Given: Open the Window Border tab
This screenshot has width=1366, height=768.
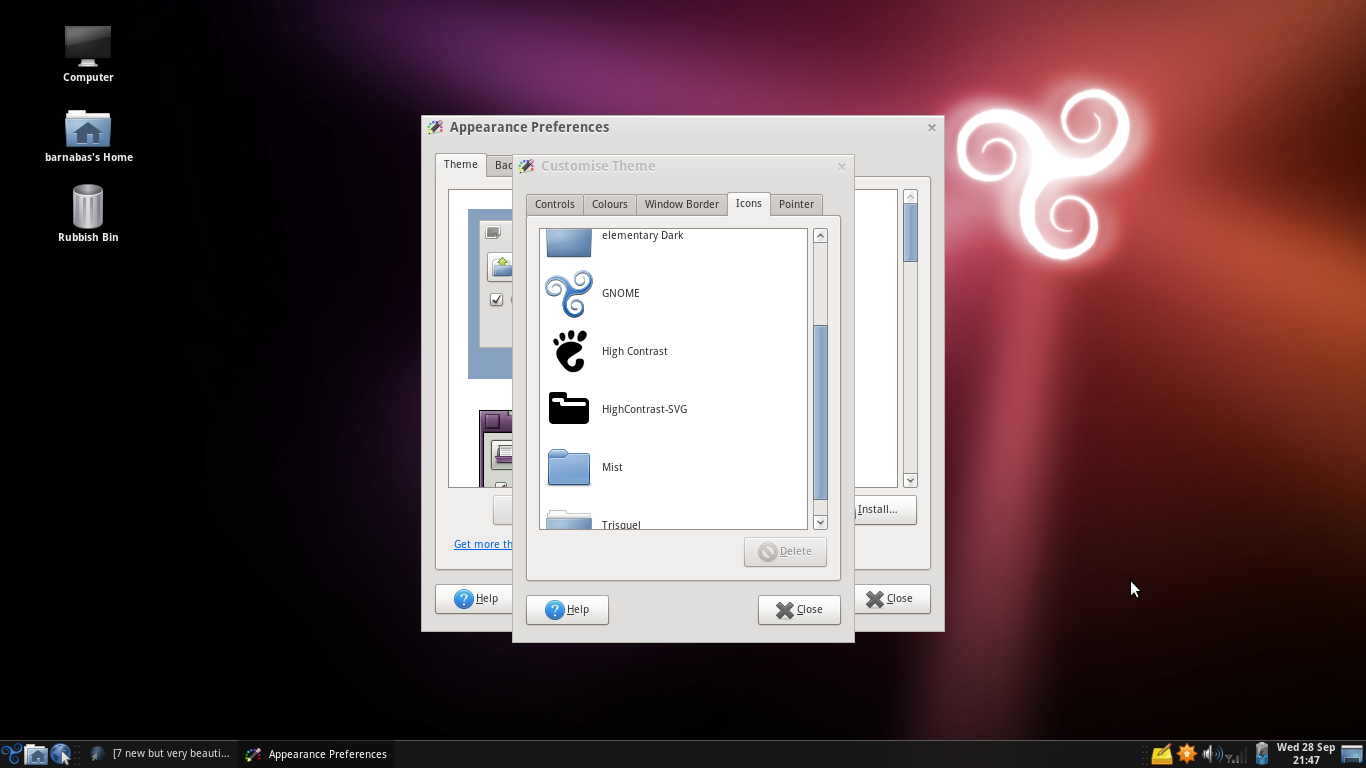Looking at the screenshot, I should [682, 204].
